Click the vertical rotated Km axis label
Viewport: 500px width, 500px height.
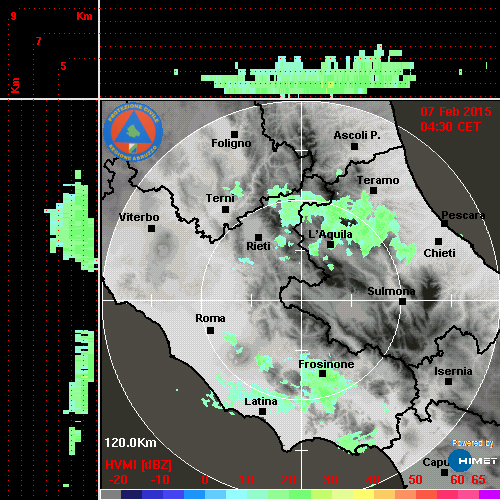point(15,85)
